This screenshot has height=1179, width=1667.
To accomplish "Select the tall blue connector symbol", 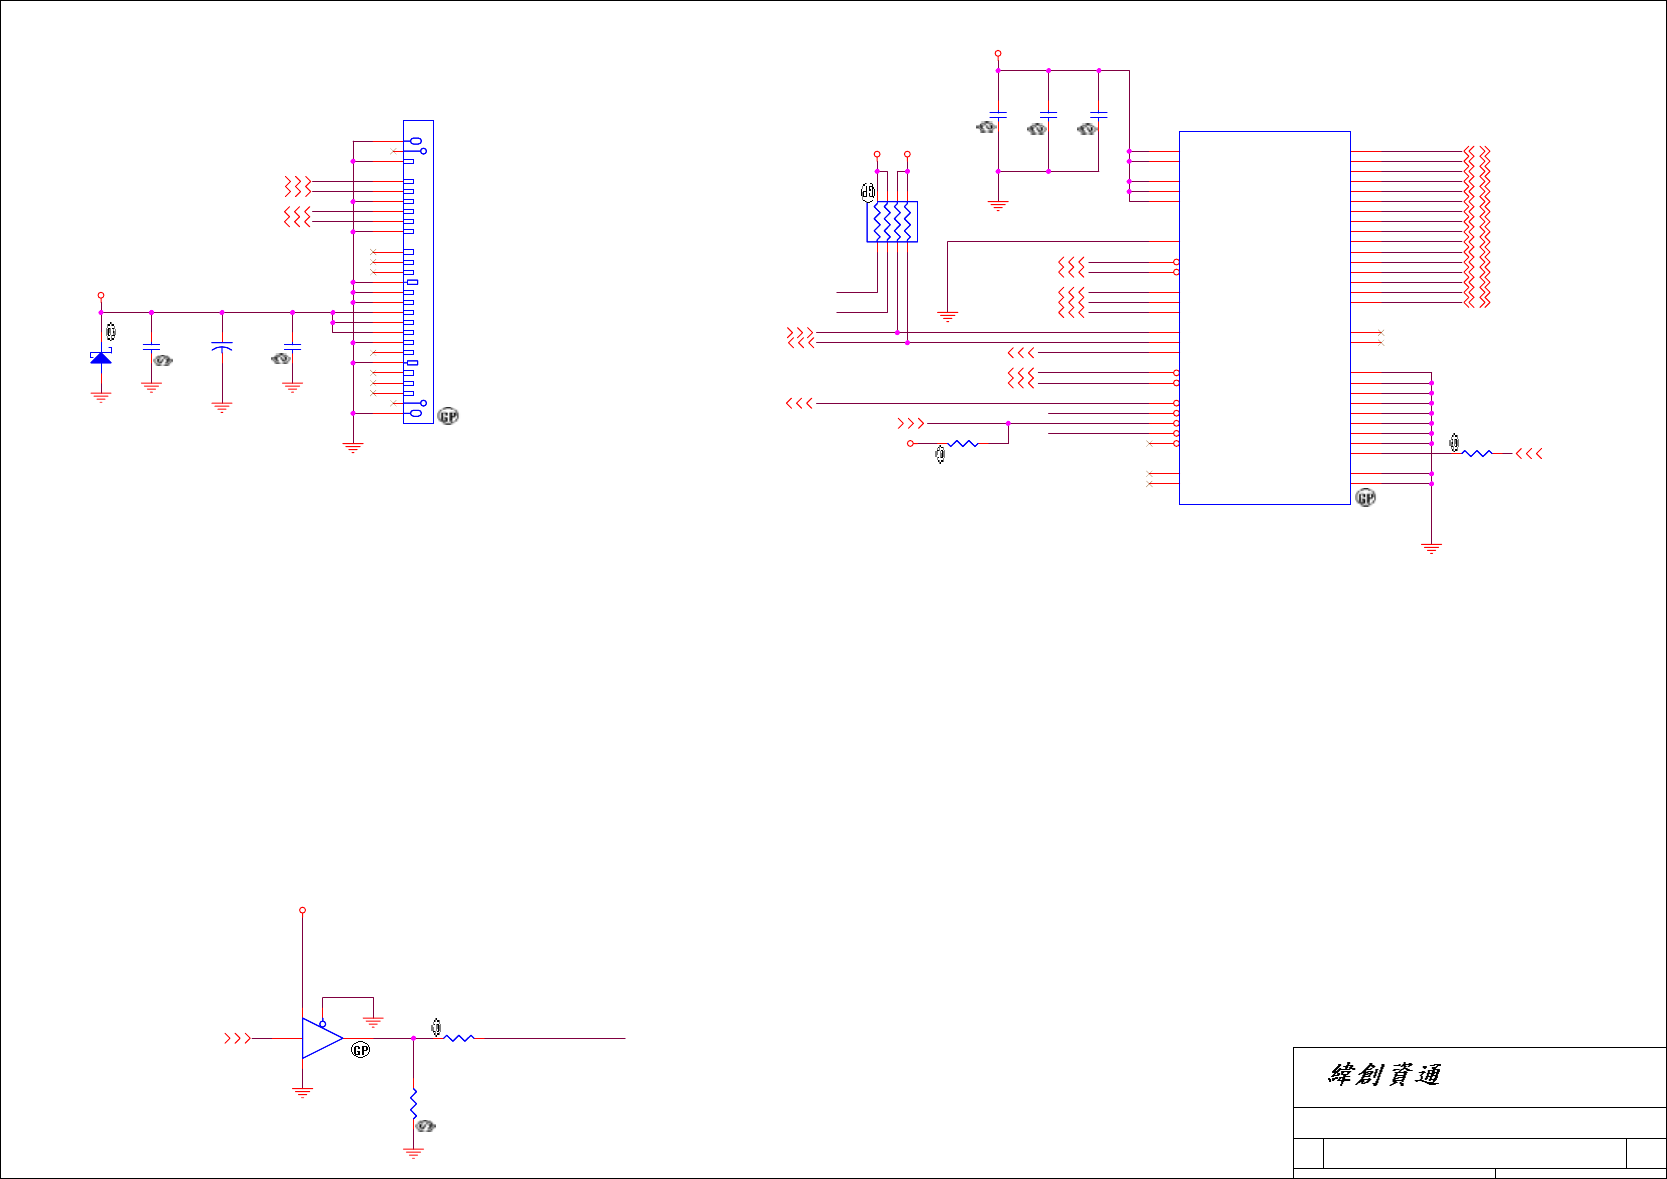I will click(418, 272).
